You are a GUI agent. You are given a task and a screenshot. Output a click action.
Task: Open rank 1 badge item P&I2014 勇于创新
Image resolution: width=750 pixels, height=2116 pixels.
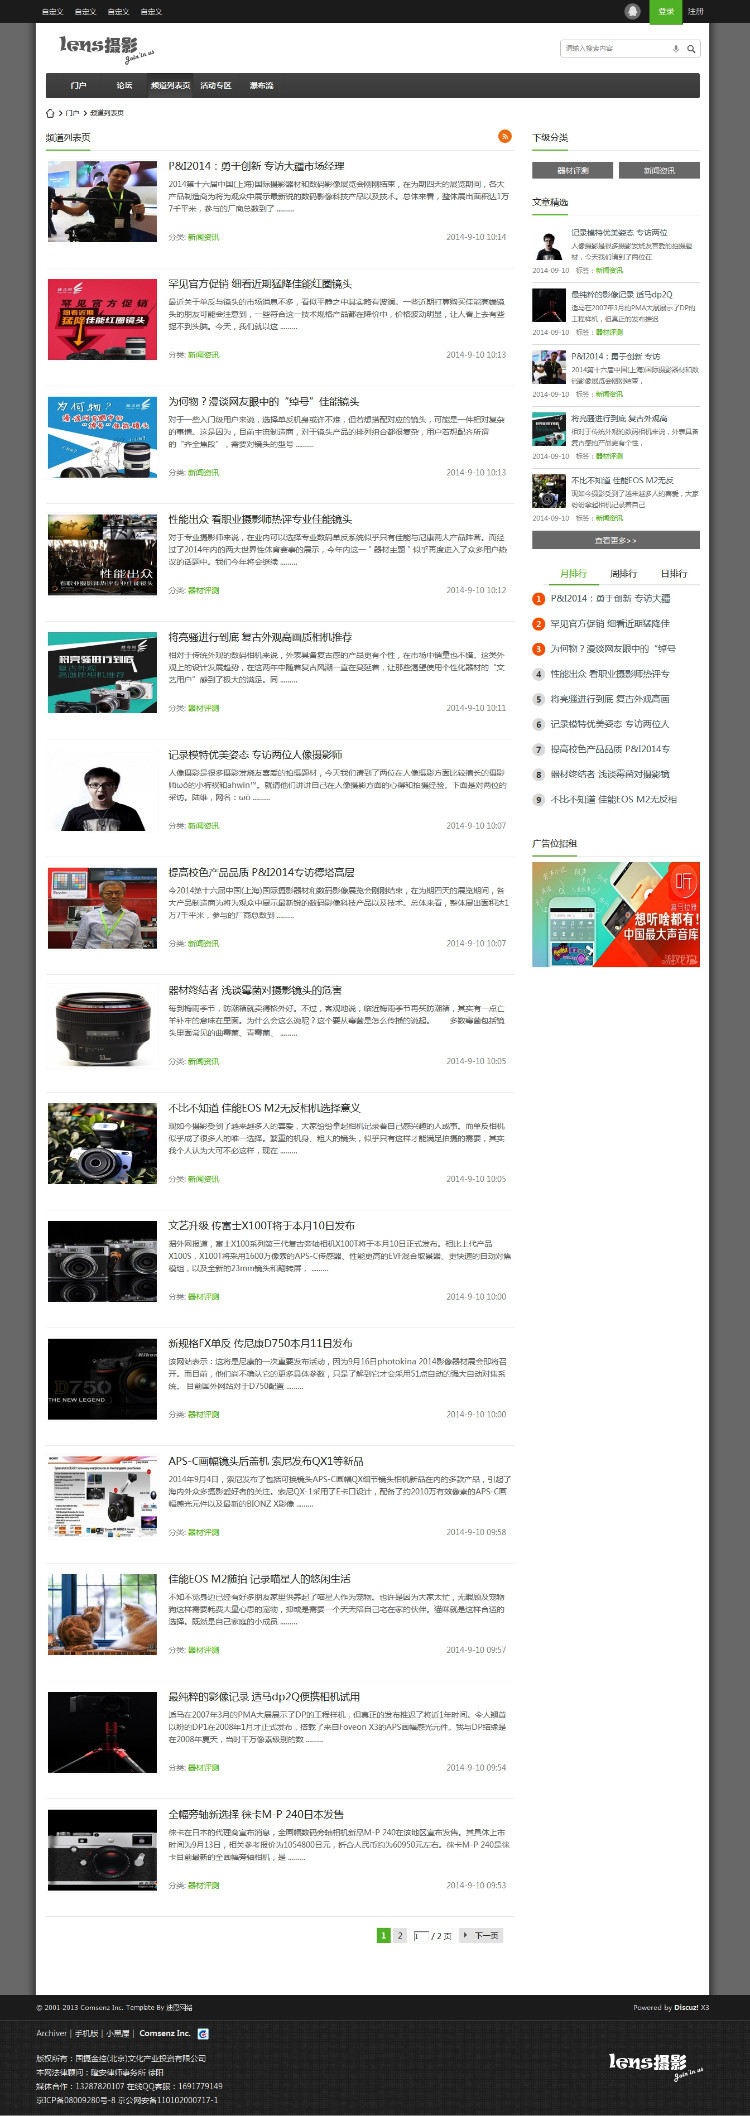click(610, 598)
